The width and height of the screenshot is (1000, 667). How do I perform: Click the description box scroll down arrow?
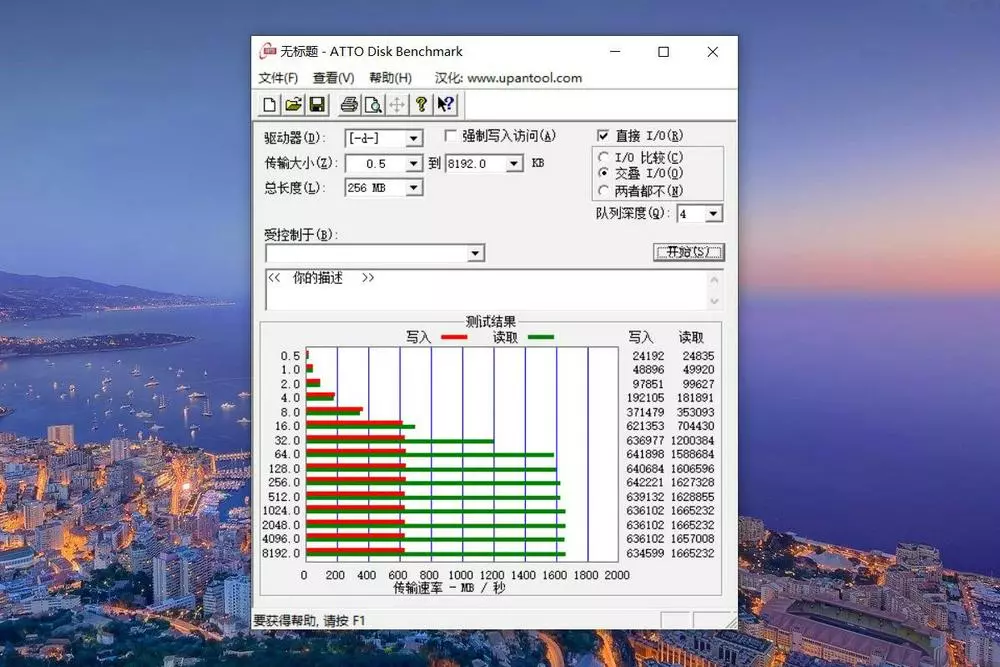click(714, 301)
